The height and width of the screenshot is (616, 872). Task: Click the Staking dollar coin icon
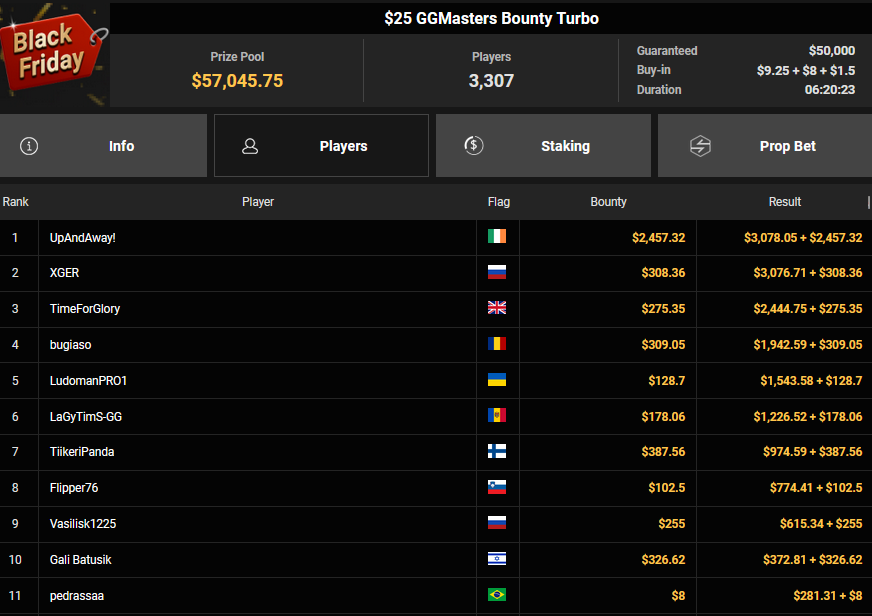[474, 146]
